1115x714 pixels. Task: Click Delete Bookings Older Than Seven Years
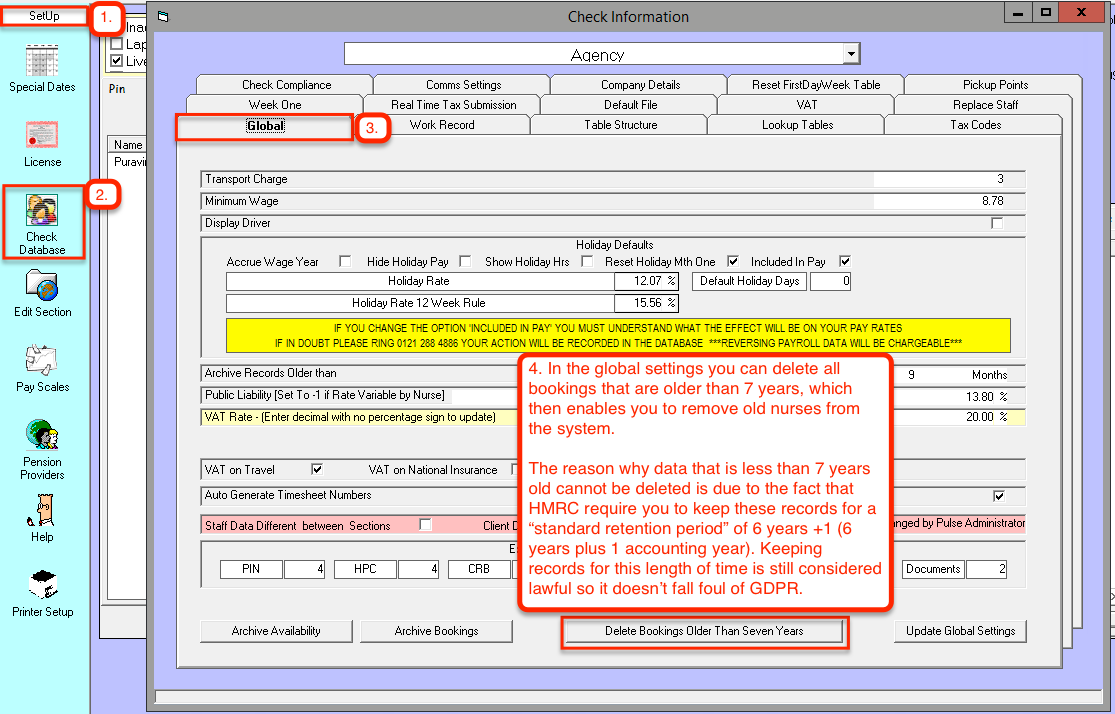(x=704, y=631)
